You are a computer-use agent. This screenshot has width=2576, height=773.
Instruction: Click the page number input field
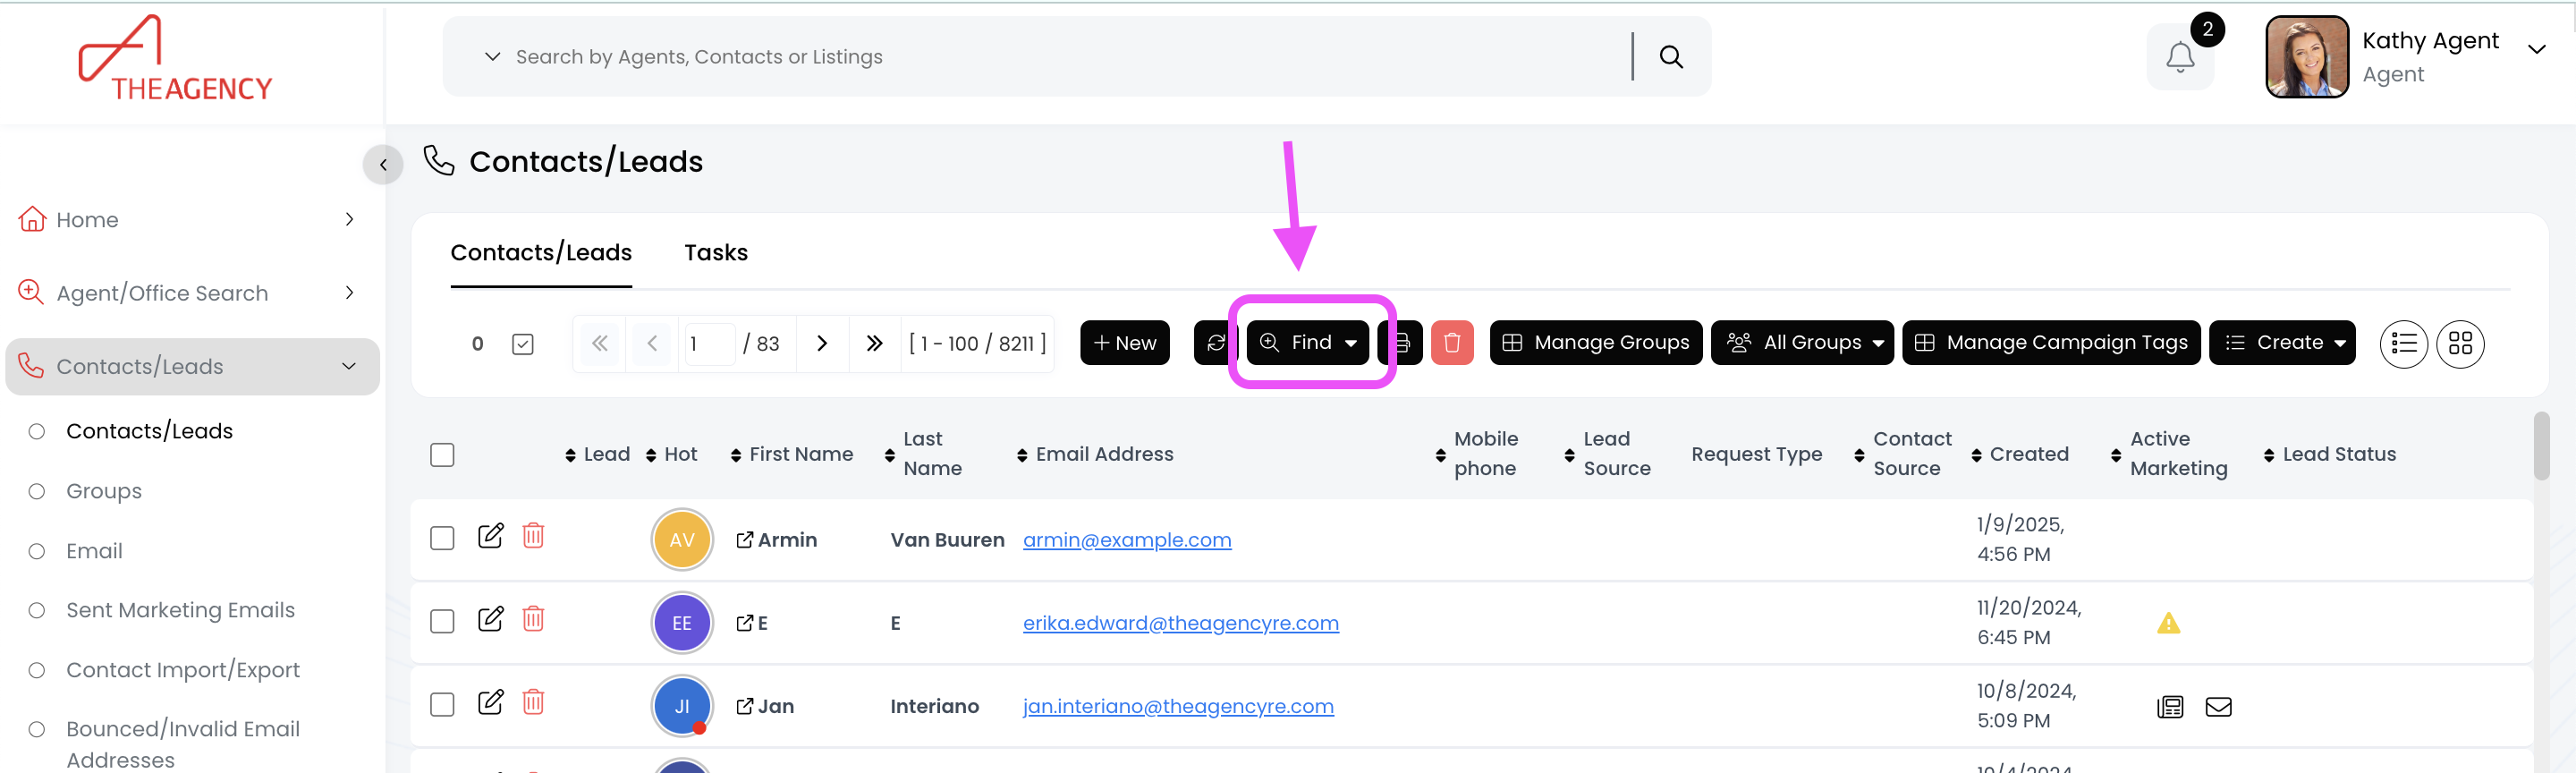(708, 344)
